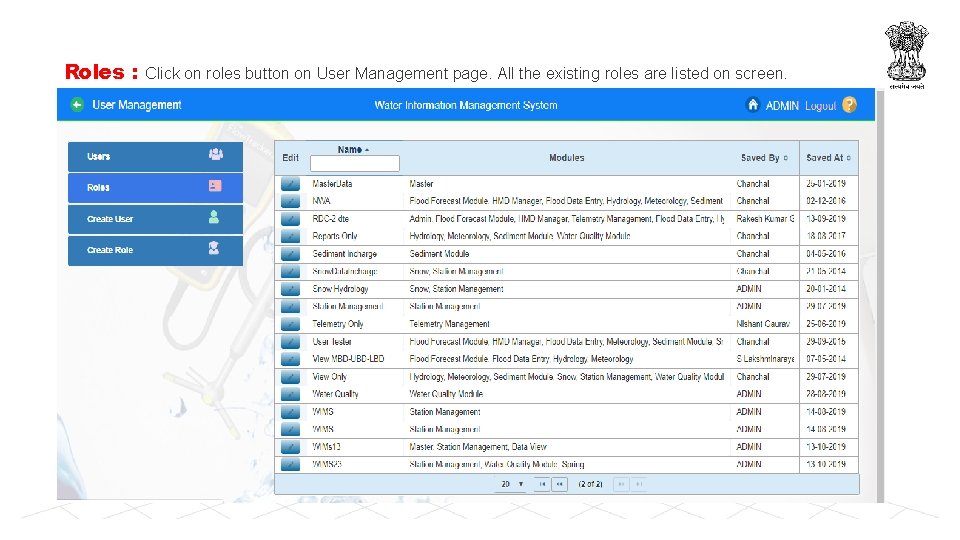Edit the Reports Only role
Viewport: 960px width, 540px height.
290,236
